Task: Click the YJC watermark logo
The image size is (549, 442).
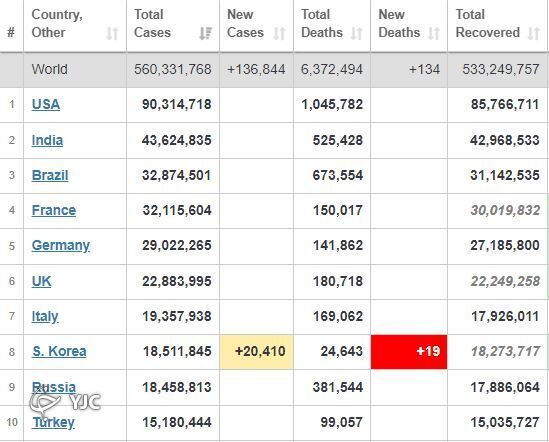Action: 65,402
